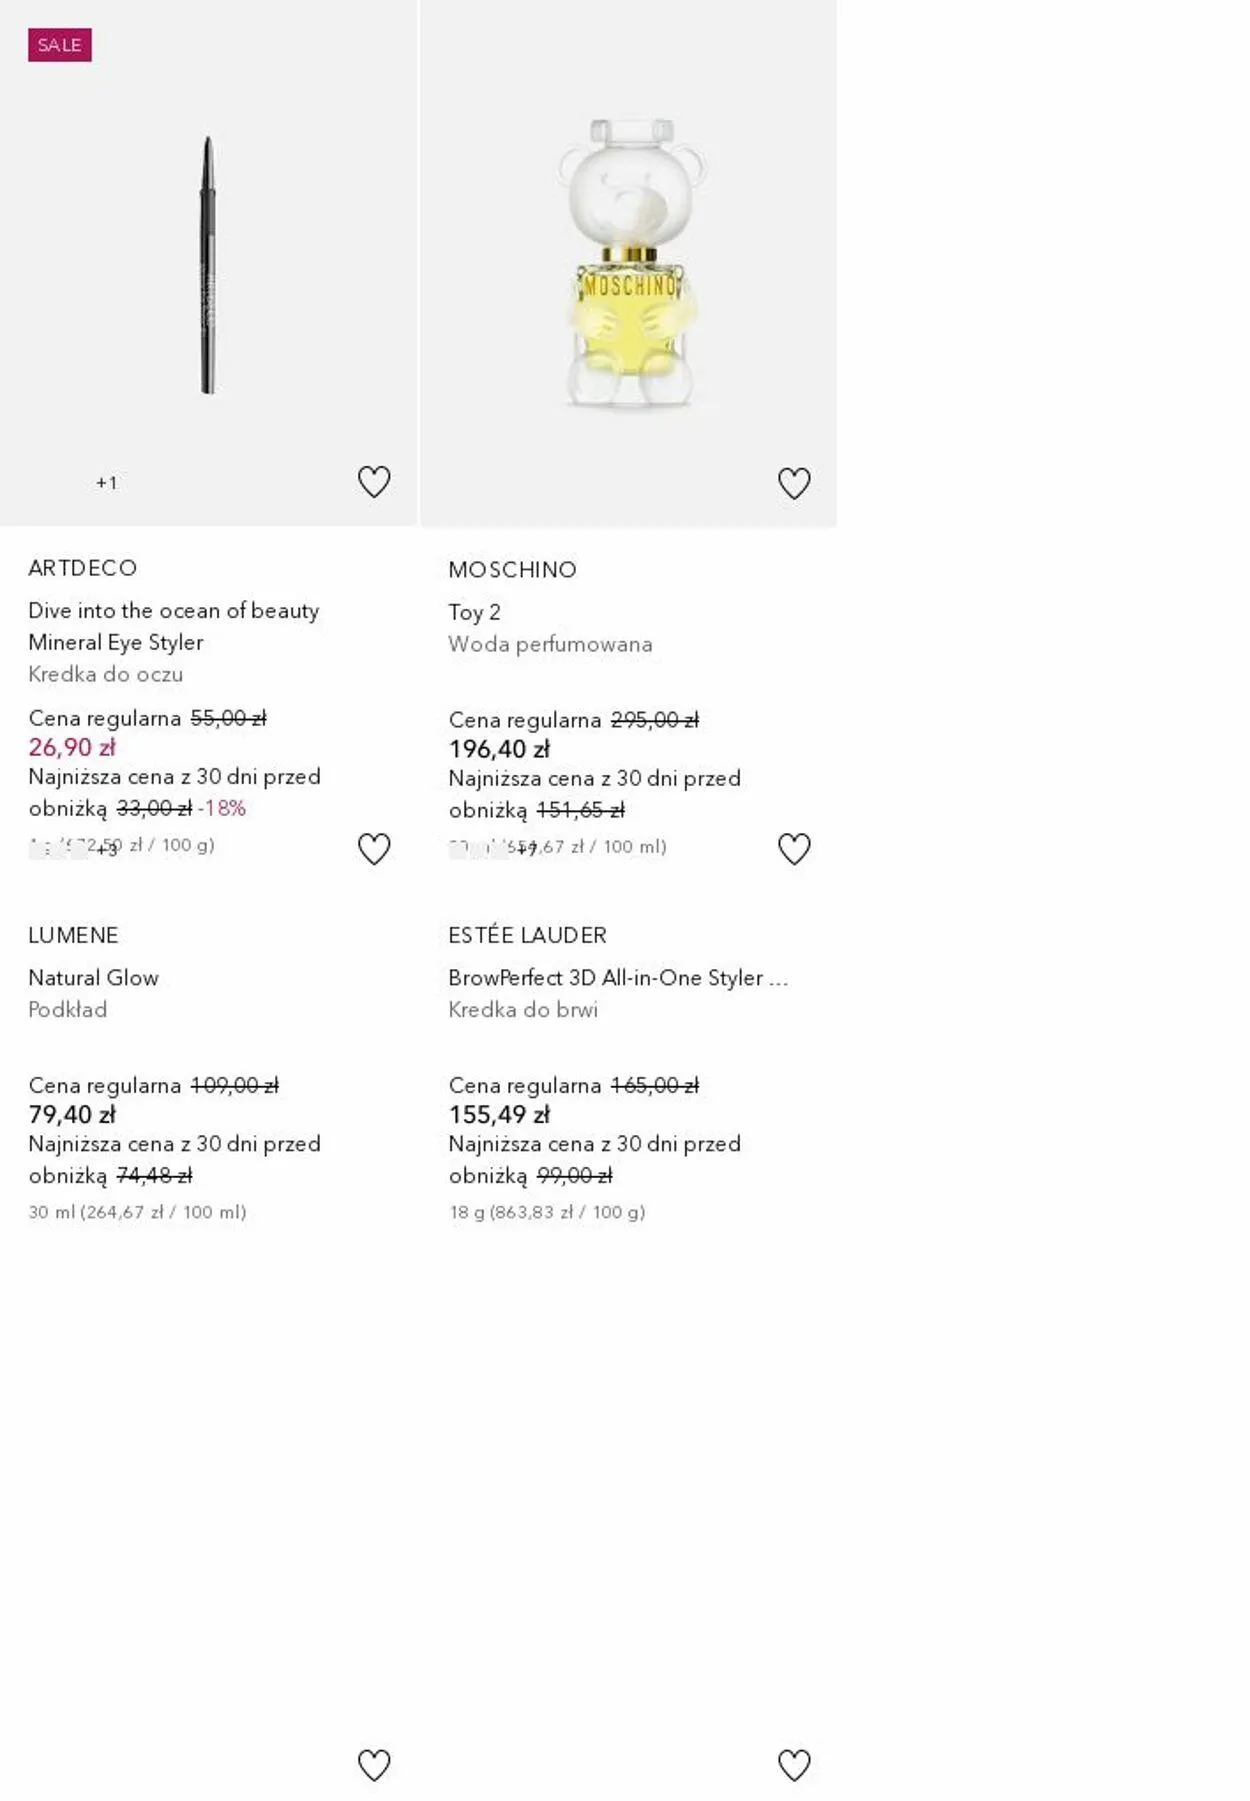Screen dimensions: 1250x1801
Task: Click the LUMENE brand name
Action: (x=73, y=935)
